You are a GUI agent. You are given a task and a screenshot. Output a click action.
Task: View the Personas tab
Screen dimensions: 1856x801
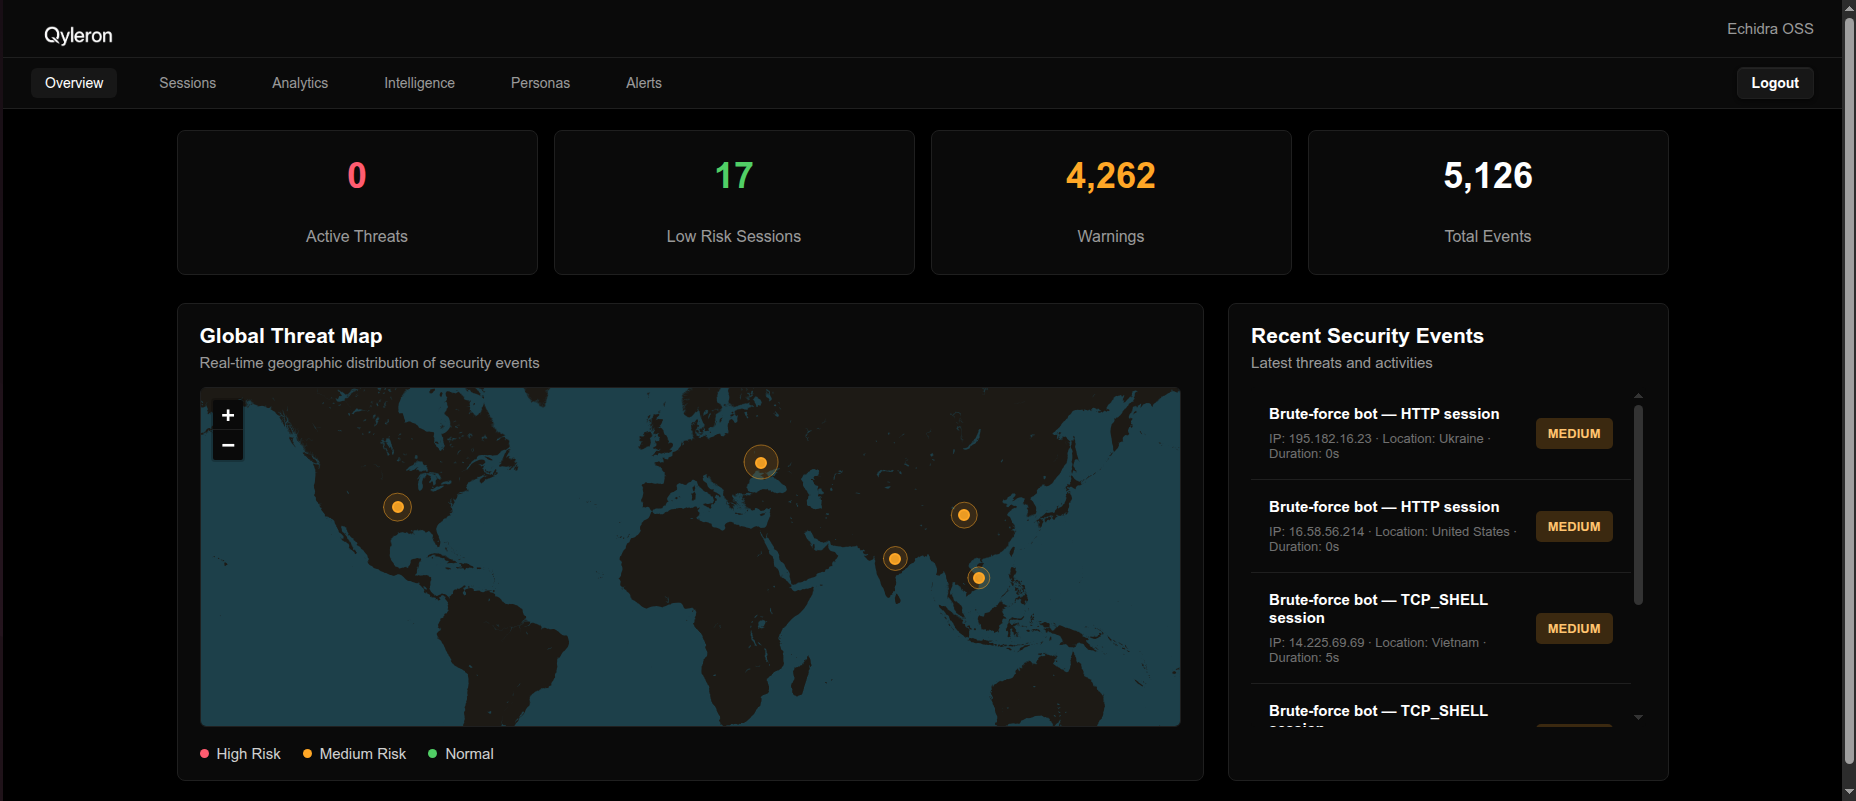pos(540,83)
